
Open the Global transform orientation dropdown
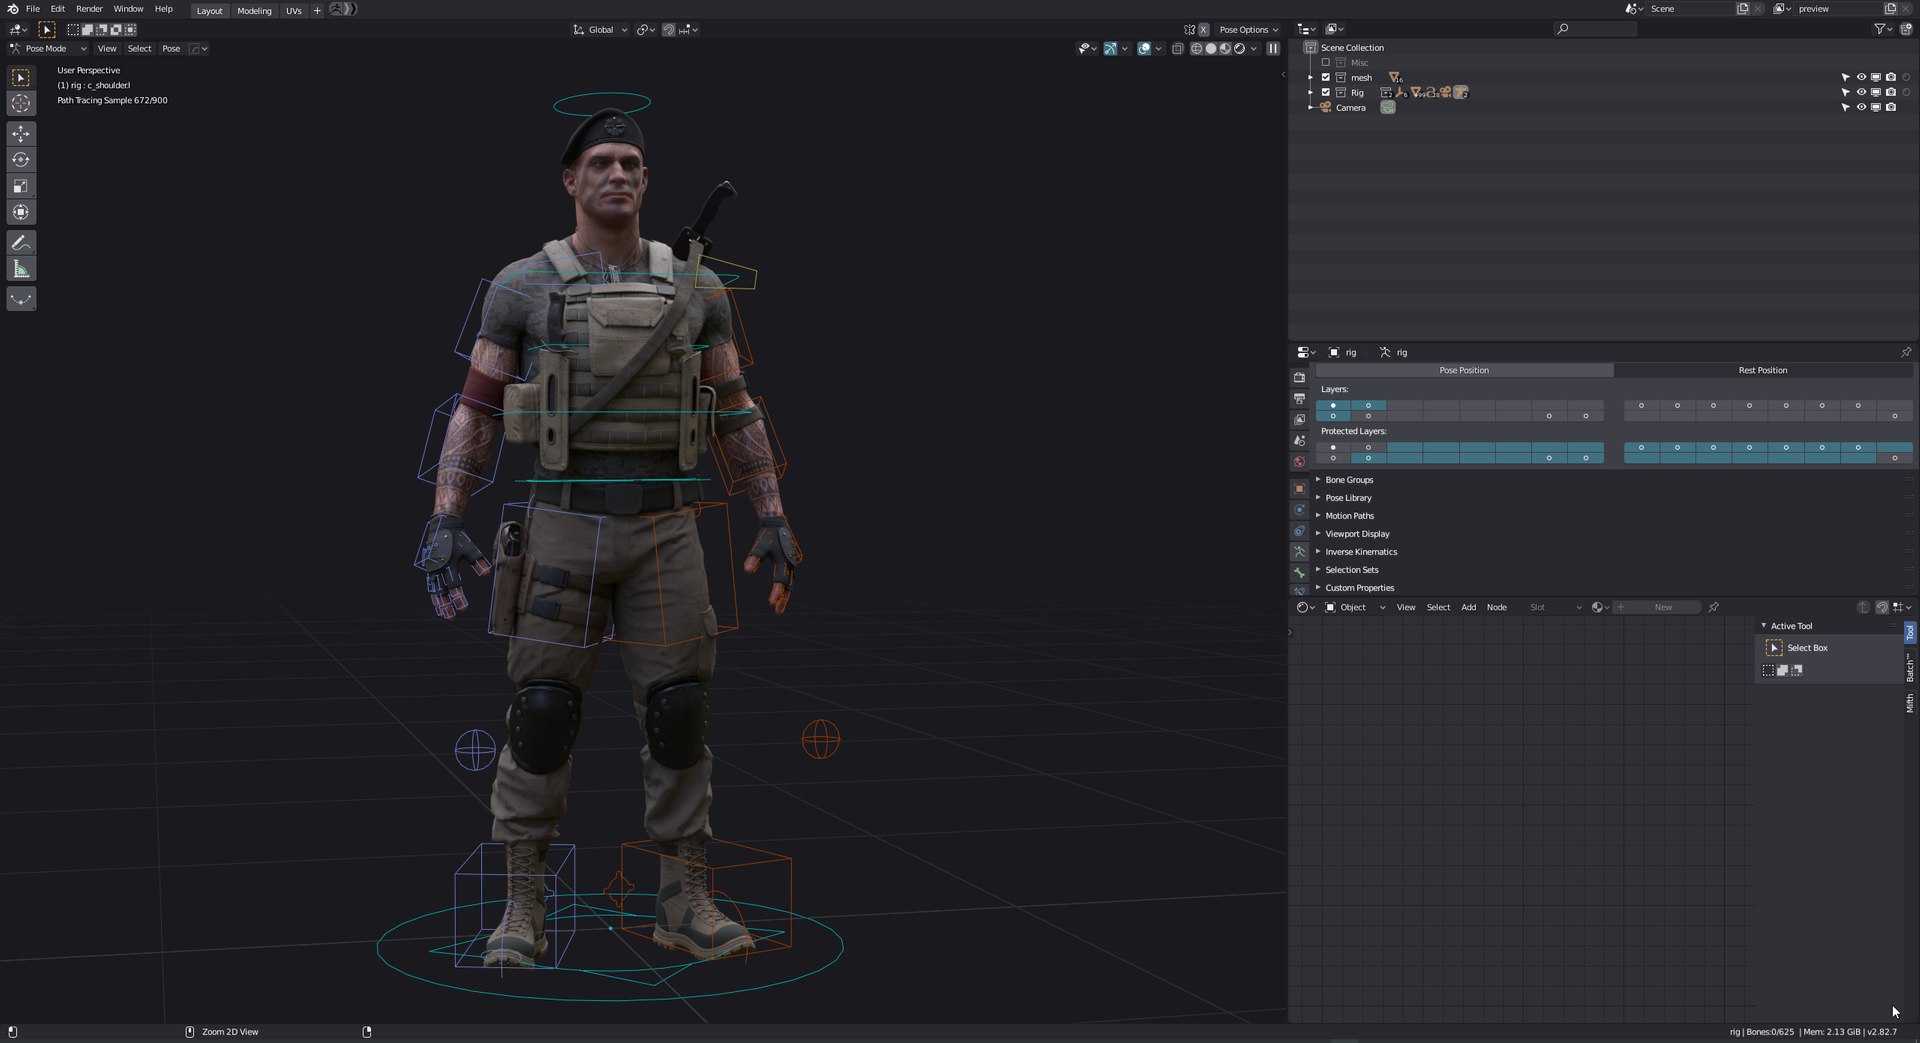600,29
